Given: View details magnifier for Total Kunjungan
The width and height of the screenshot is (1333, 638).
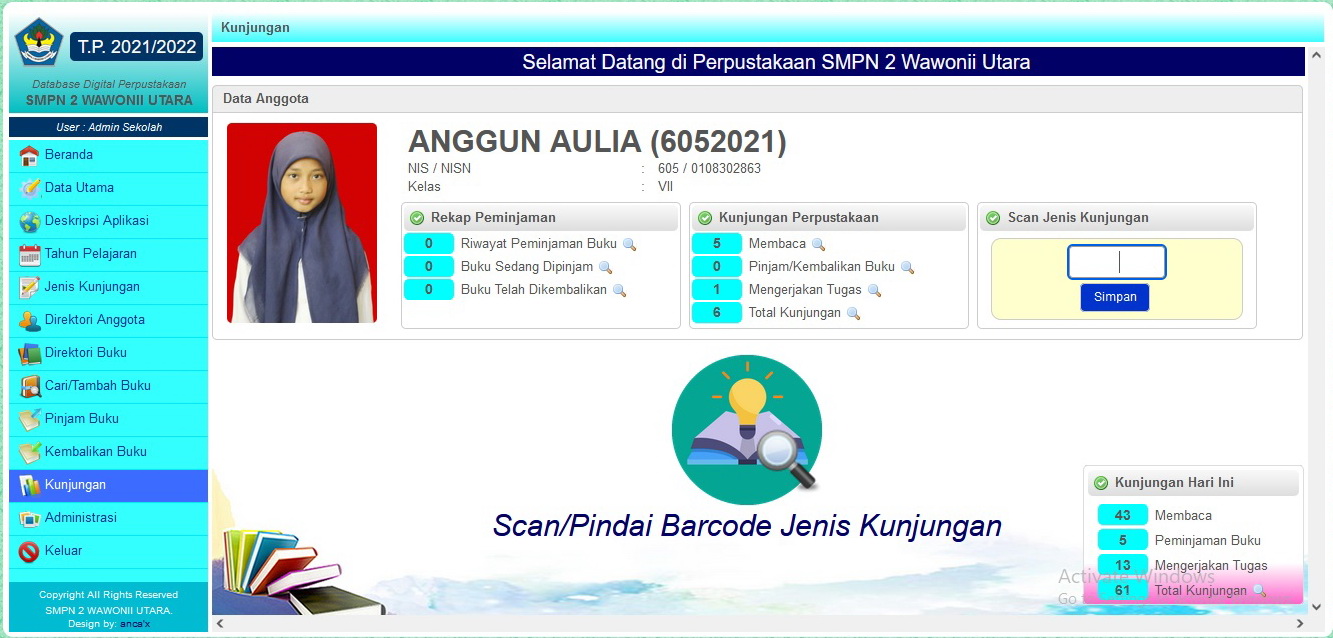Looking at the screenshot, I should click(x=853, y=314).
